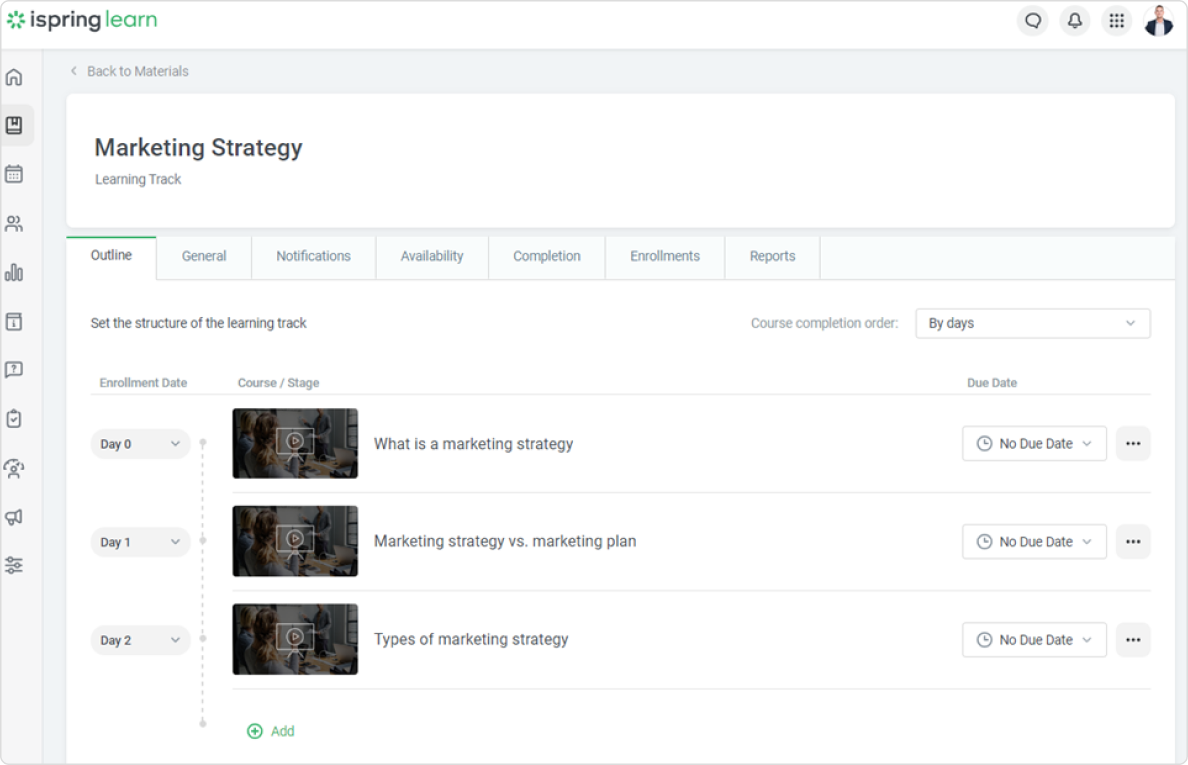Open the megaphone announcements icon in sidebar
Image resolution: width=1188 pixels, height=765 pixels.
(x=14, y=517)
